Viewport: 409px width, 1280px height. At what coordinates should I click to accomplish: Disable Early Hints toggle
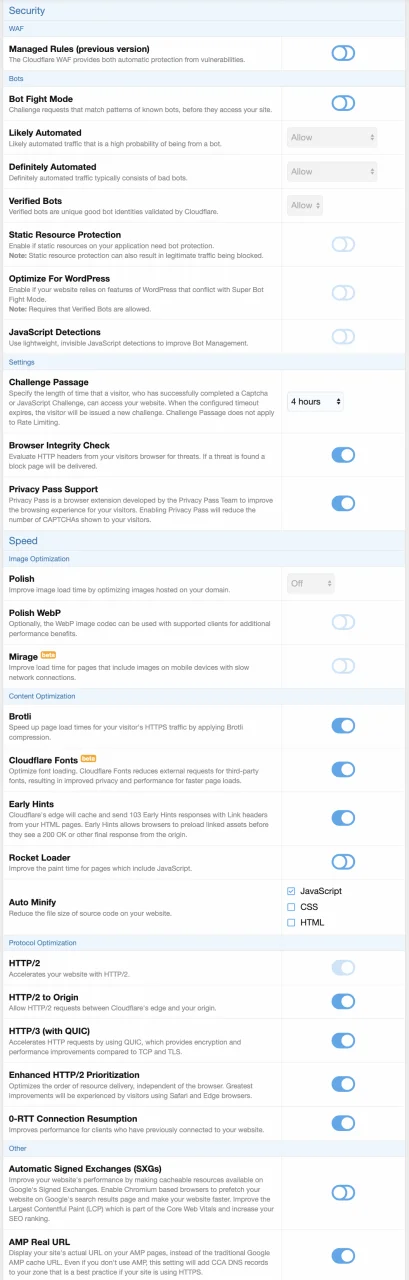click(x=343, y=817)
